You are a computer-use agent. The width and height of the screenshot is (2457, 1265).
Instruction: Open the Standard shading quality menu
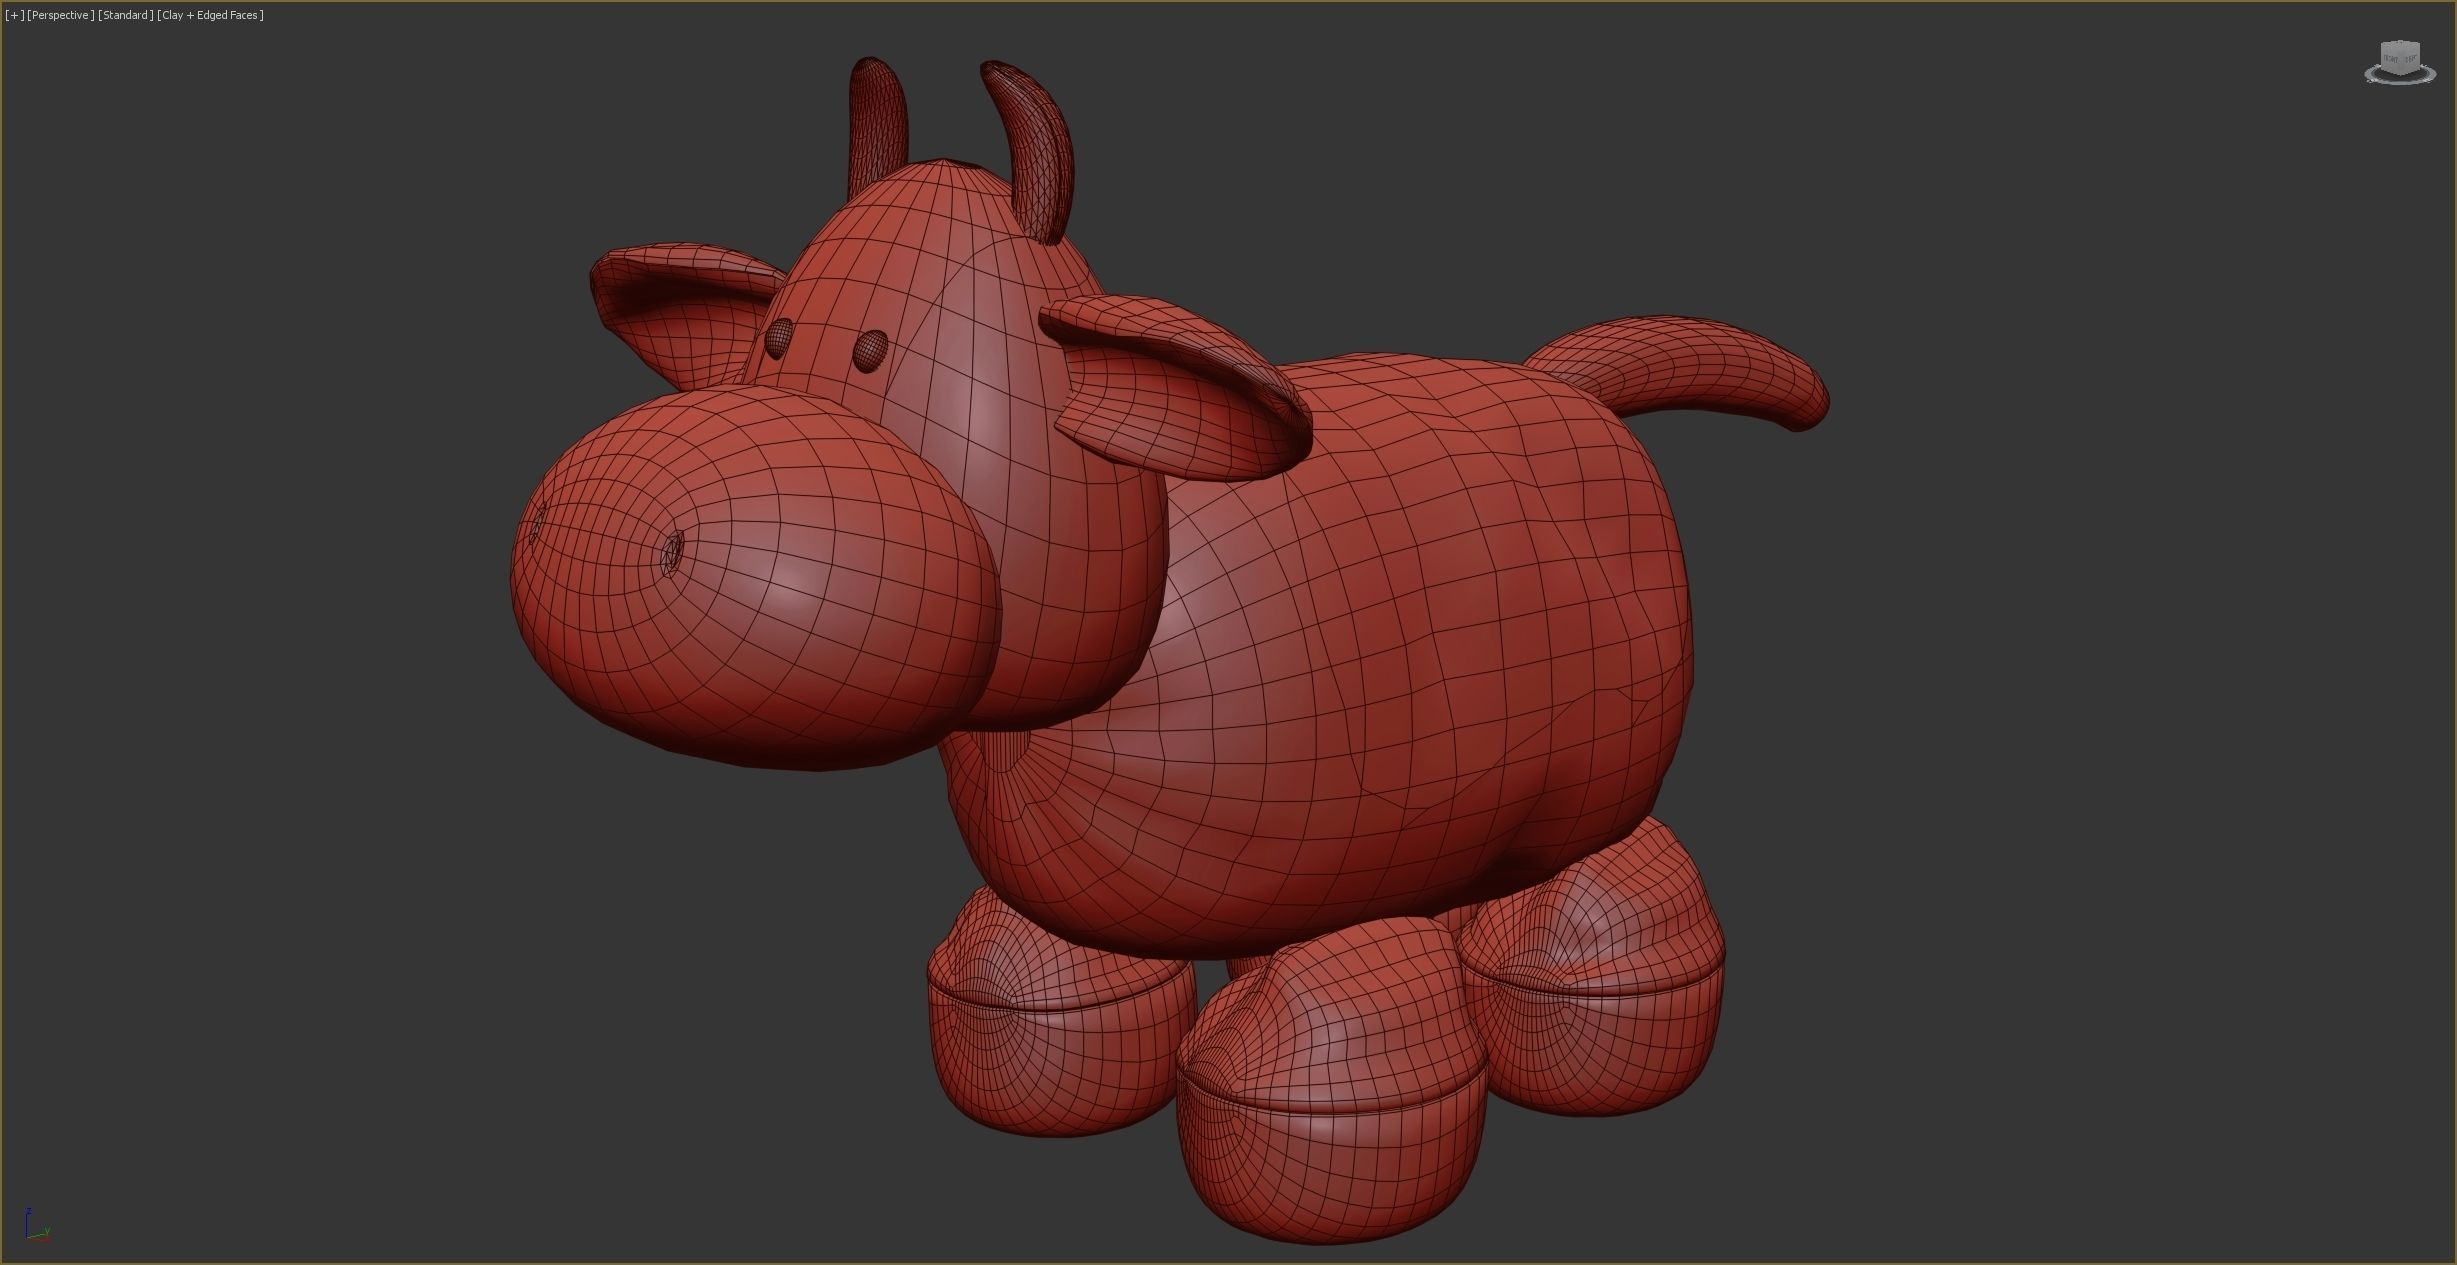click(x=126, y=15)
